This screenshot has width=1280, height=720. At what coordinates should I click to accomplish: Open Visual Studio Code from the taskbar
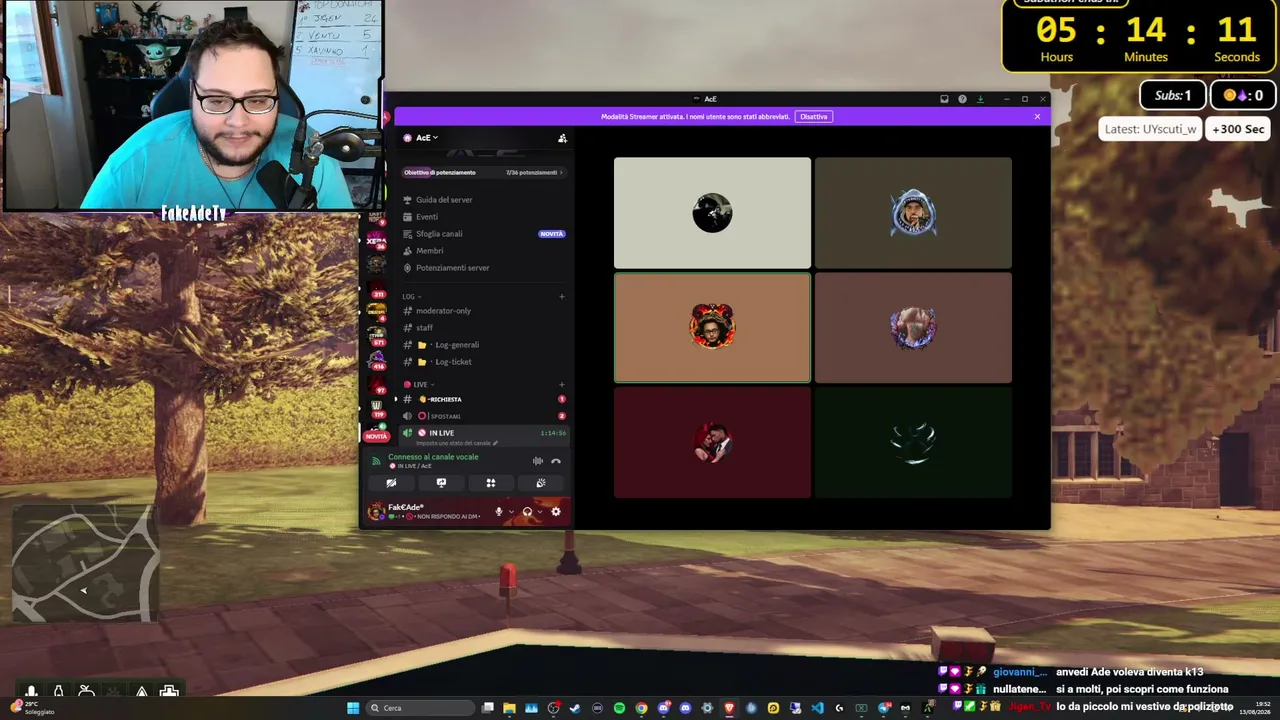pos(817,708)
